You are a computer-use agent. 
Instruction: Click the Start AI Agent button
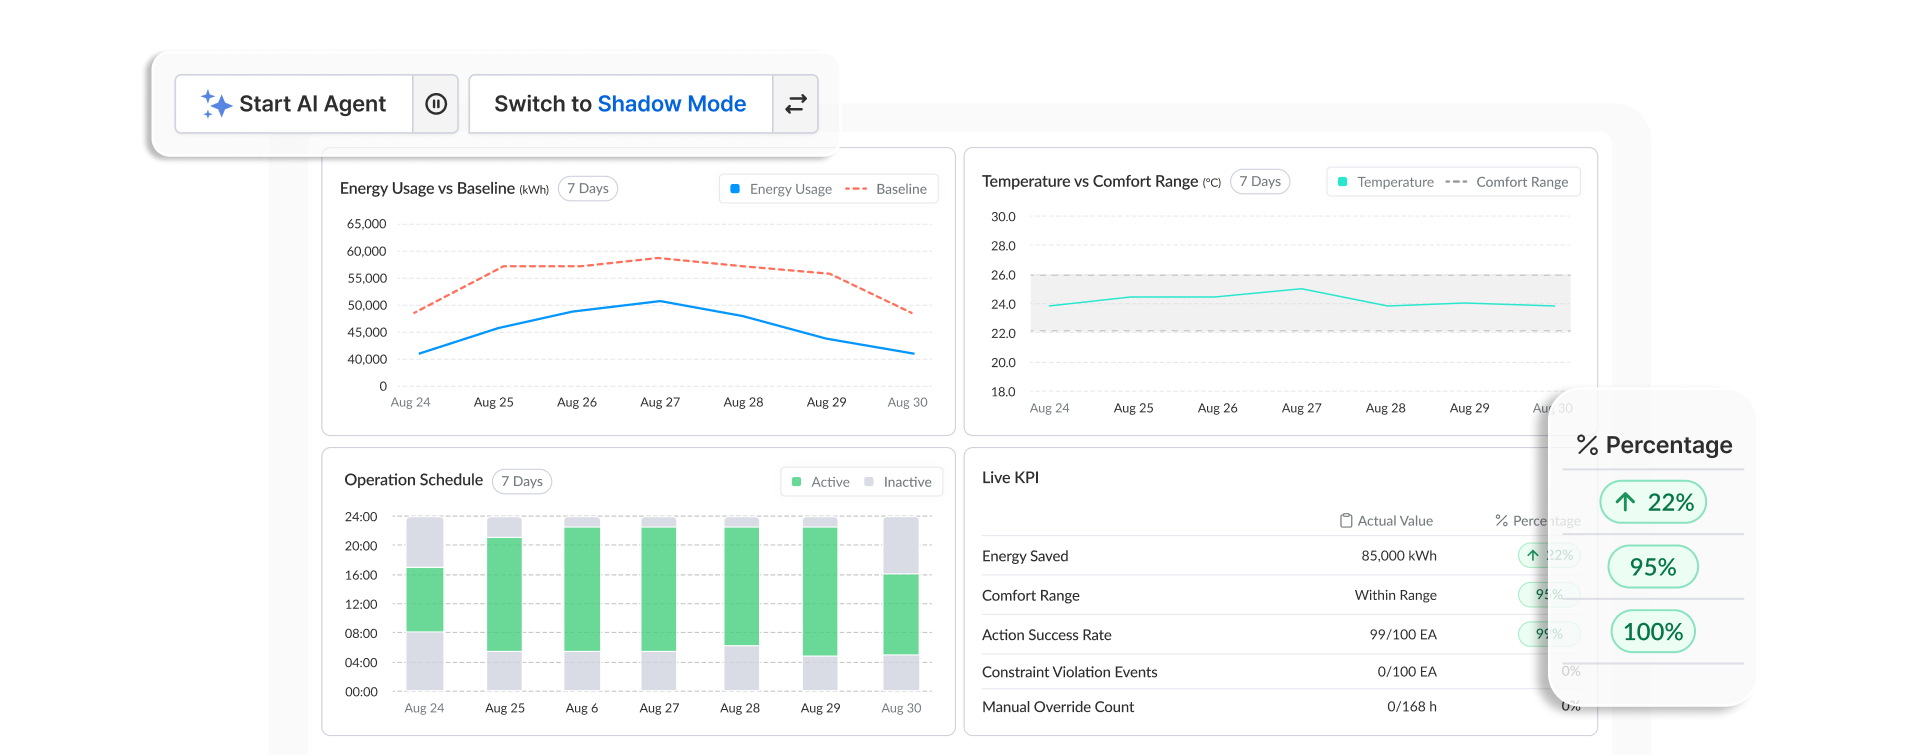295,104
